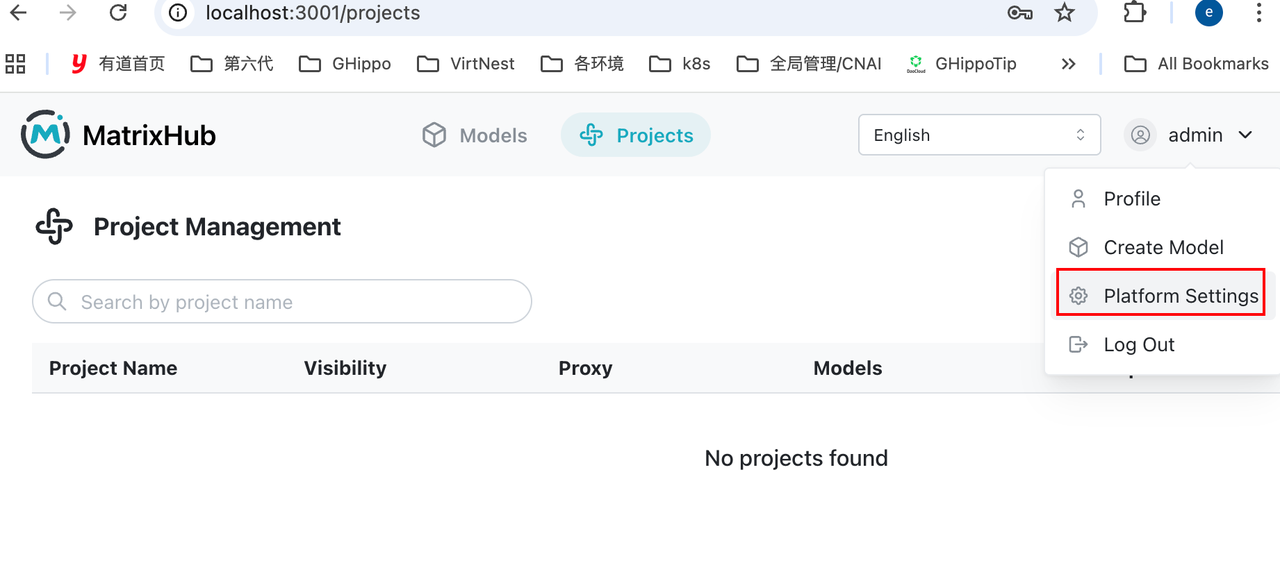The height and width of the screenshot is (572, 1280).
Task: Click the cube icon beside Create Model
Action: (x=1078, y=247)
